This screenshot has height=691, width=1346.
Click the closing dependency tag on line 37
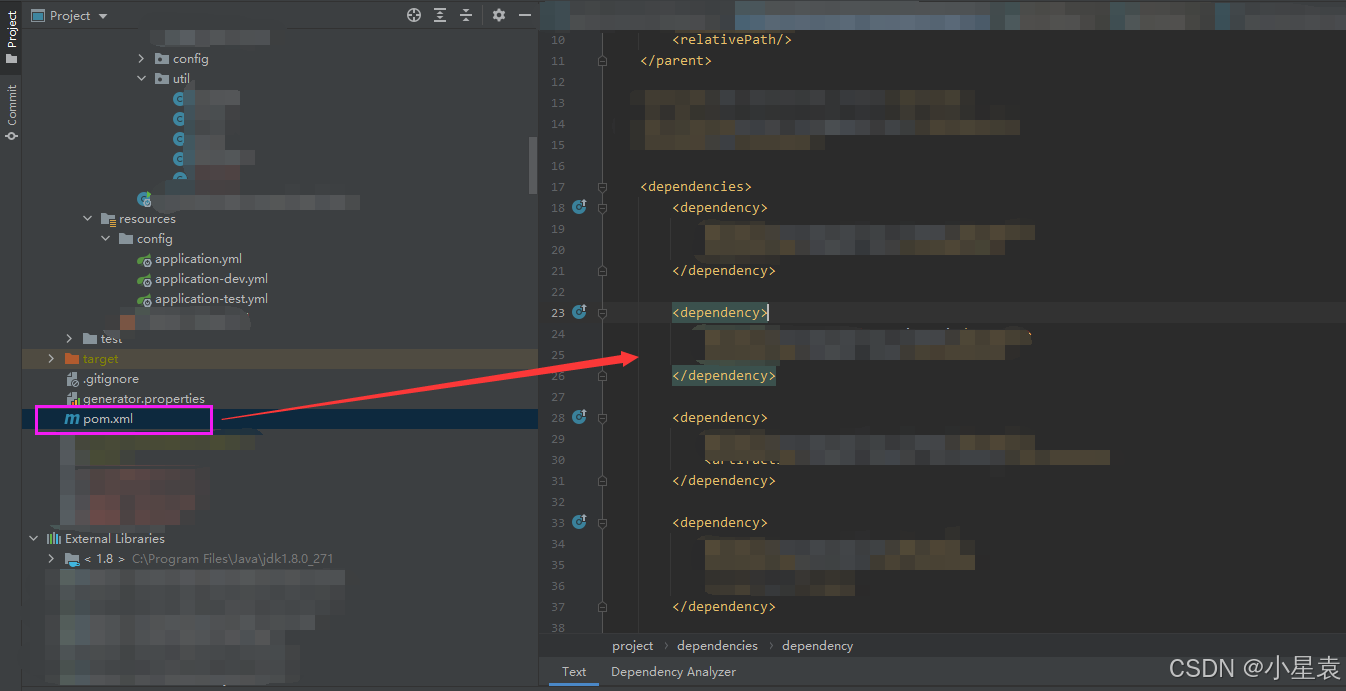(724, 607)
